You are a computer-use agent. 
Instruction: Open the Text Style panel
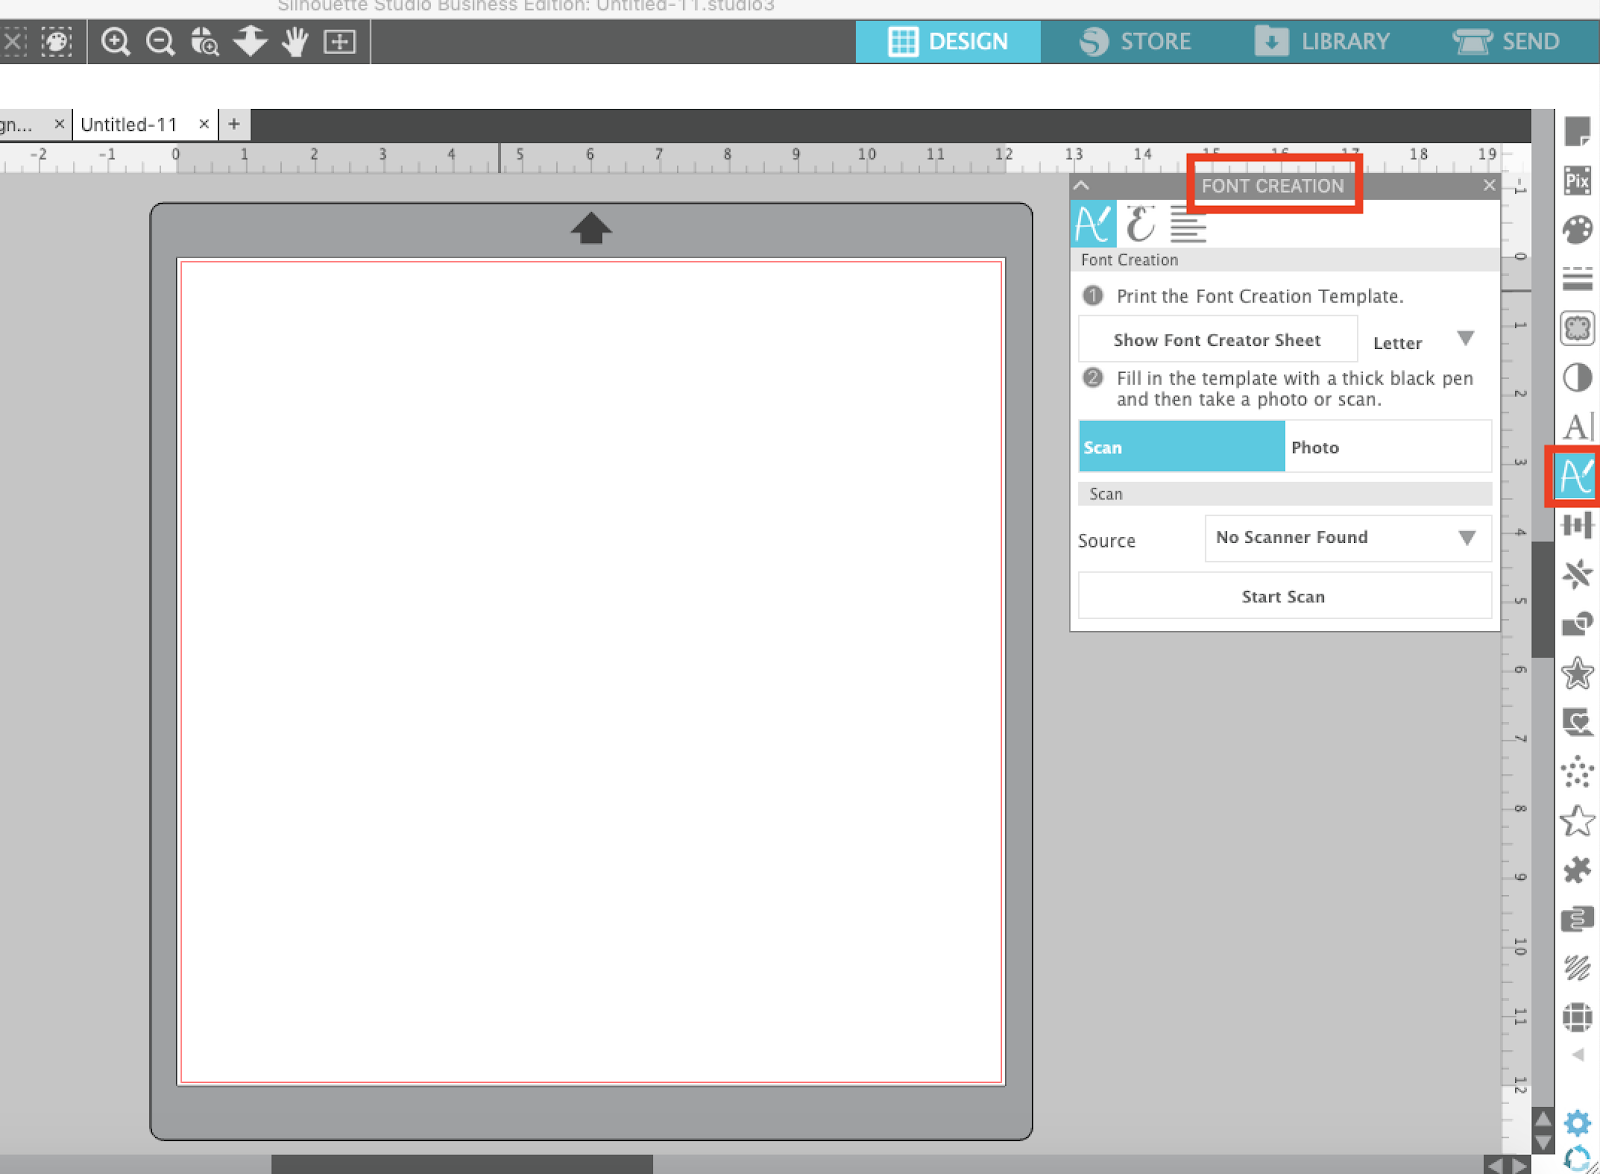(1577, 427)
